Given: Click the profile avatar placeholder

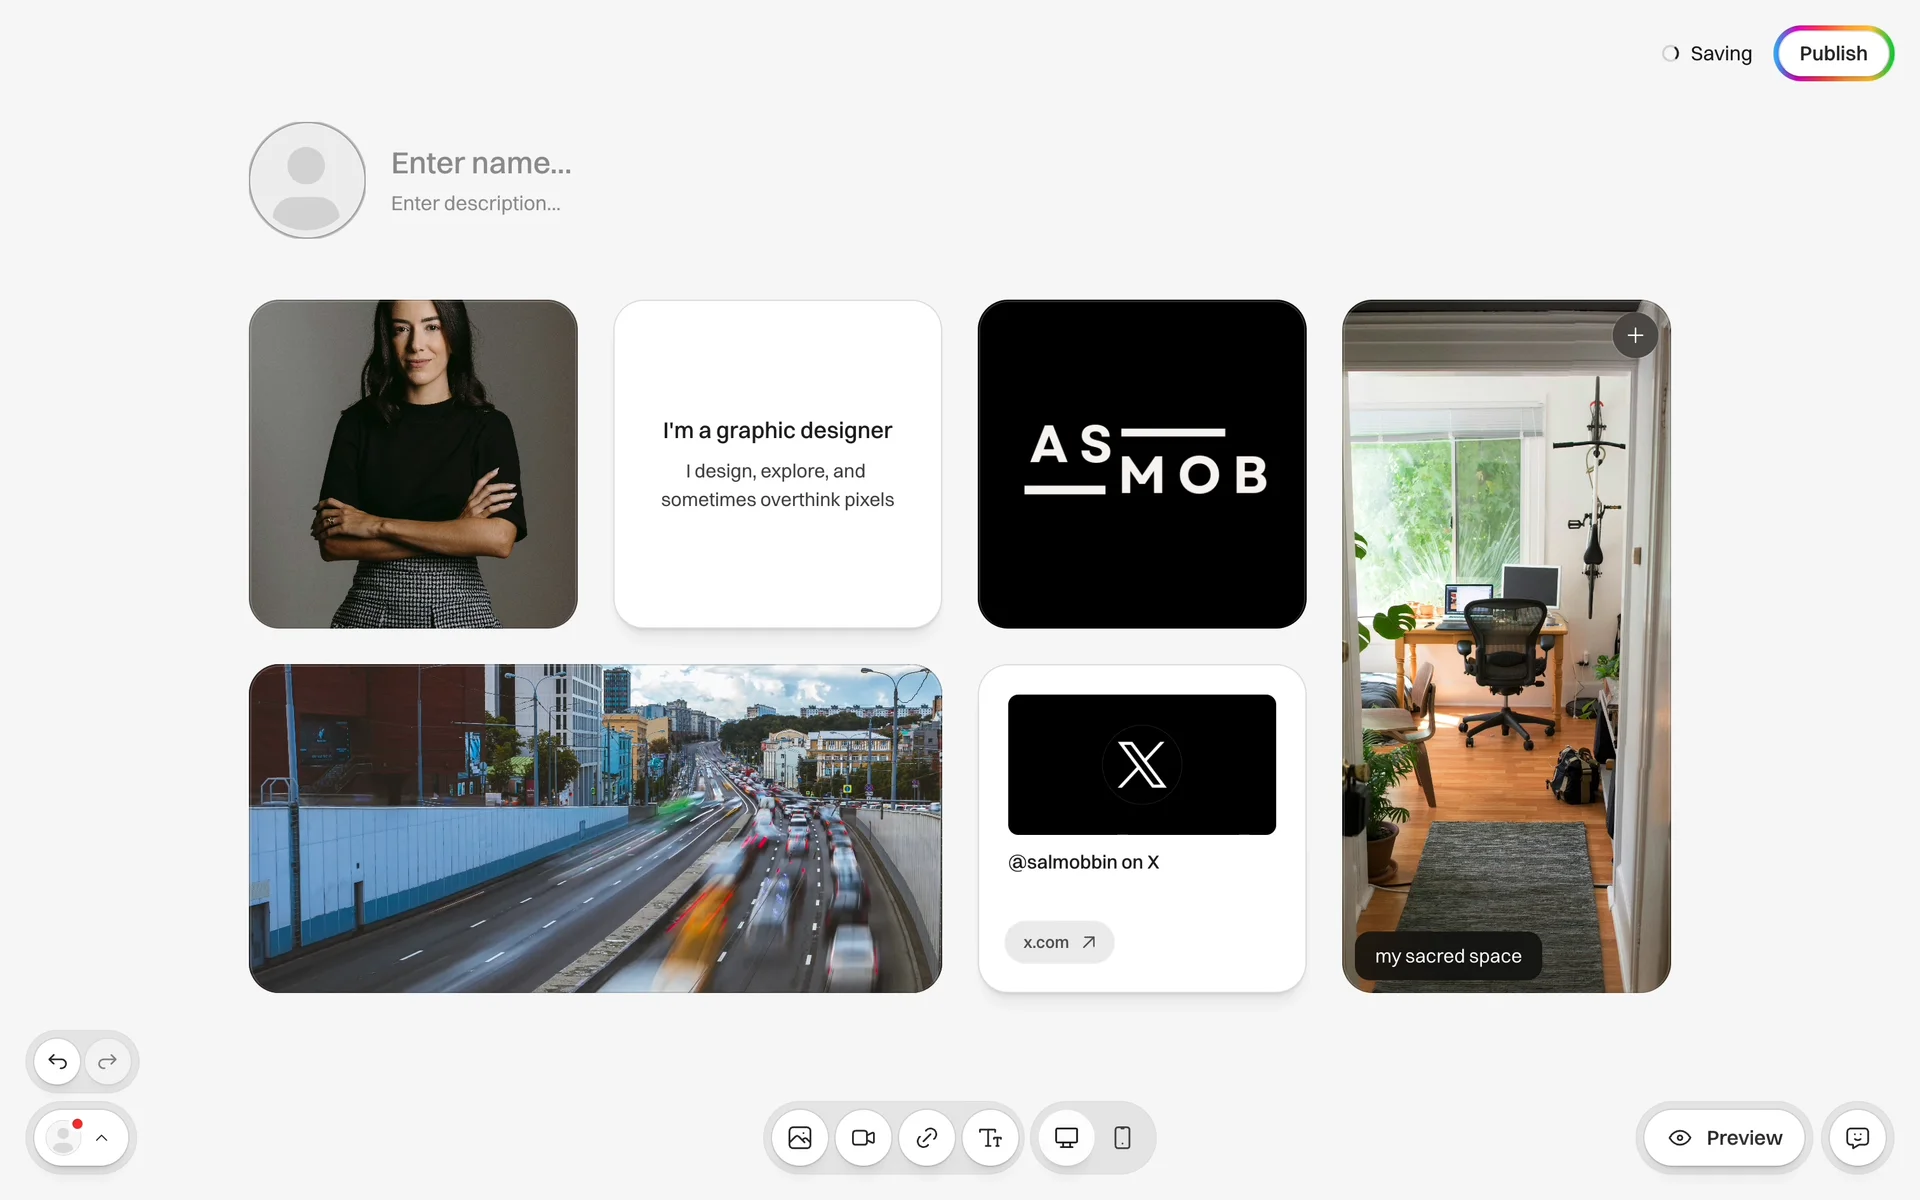Looking at the screenshot, I should coord(307,180).
